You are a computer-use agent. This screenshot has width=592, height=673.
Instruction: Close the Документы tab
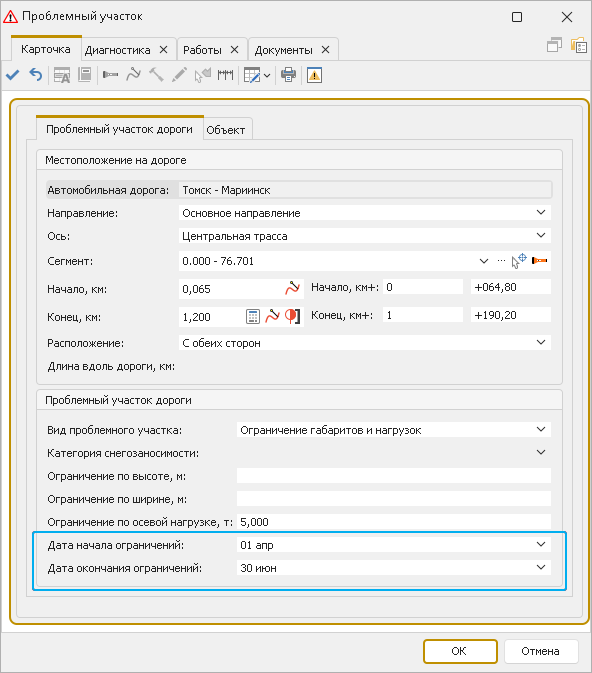pyautogui.click(x=325, y=50)
